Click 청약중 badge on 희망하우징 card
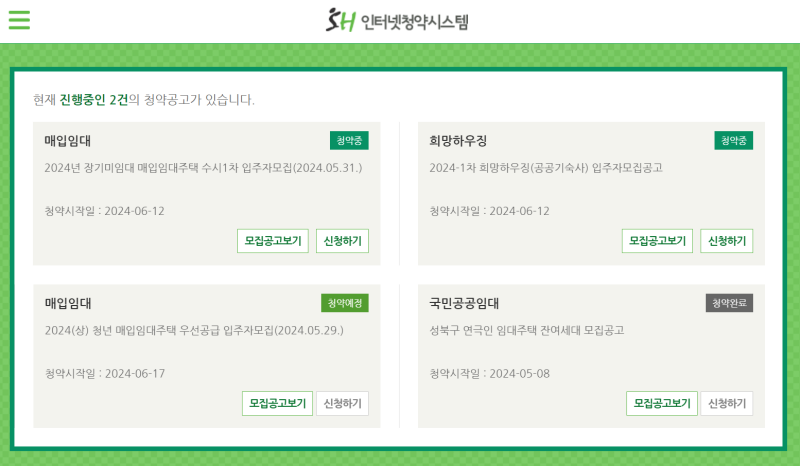Screen dimensions: 800x466 coord(734,140)
